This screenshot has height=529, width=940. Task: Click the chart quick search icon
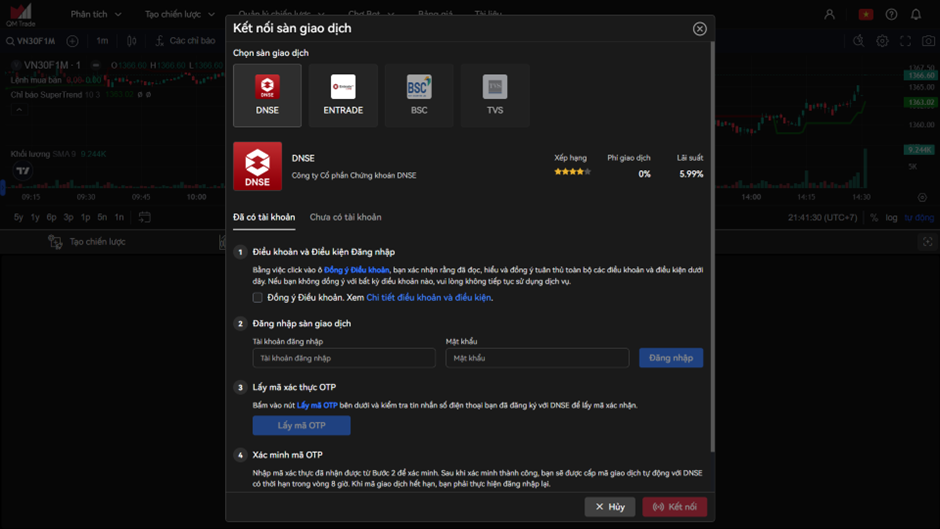[x=858, y=41]
